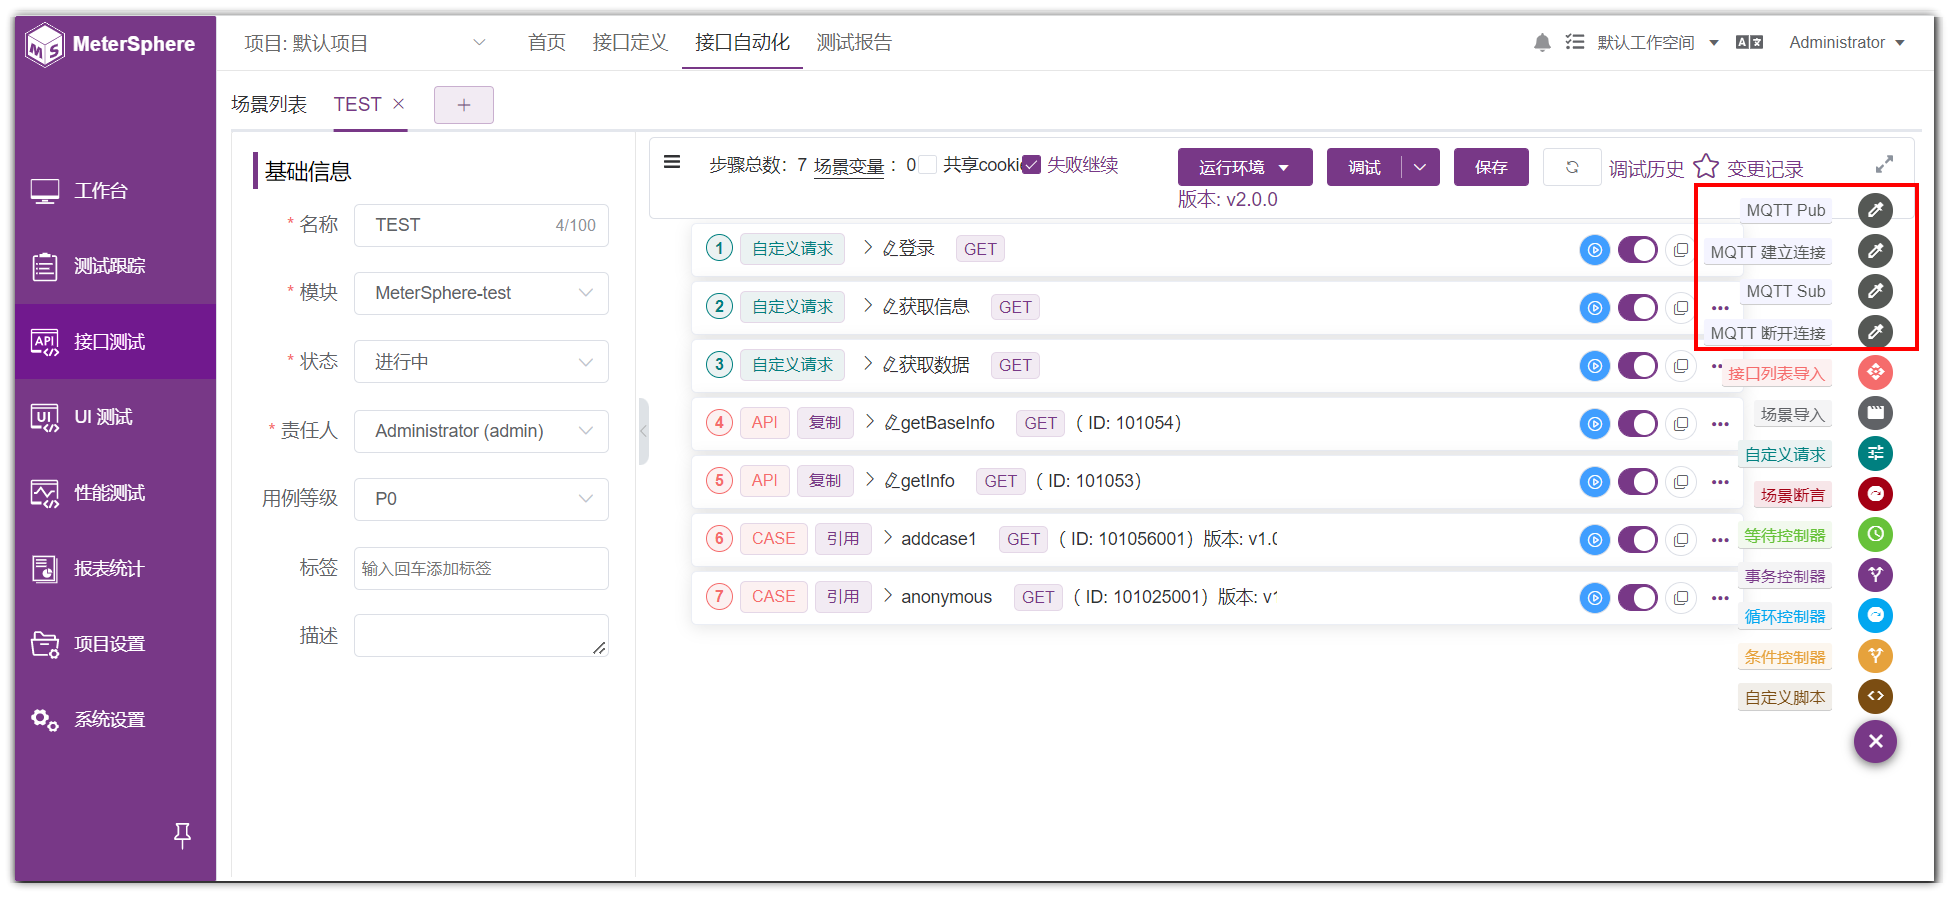This screenshot has width=1953, height=900.
Task: Expand the addcase1 step details
Action: pyautogui.click(x=887, y=538)
